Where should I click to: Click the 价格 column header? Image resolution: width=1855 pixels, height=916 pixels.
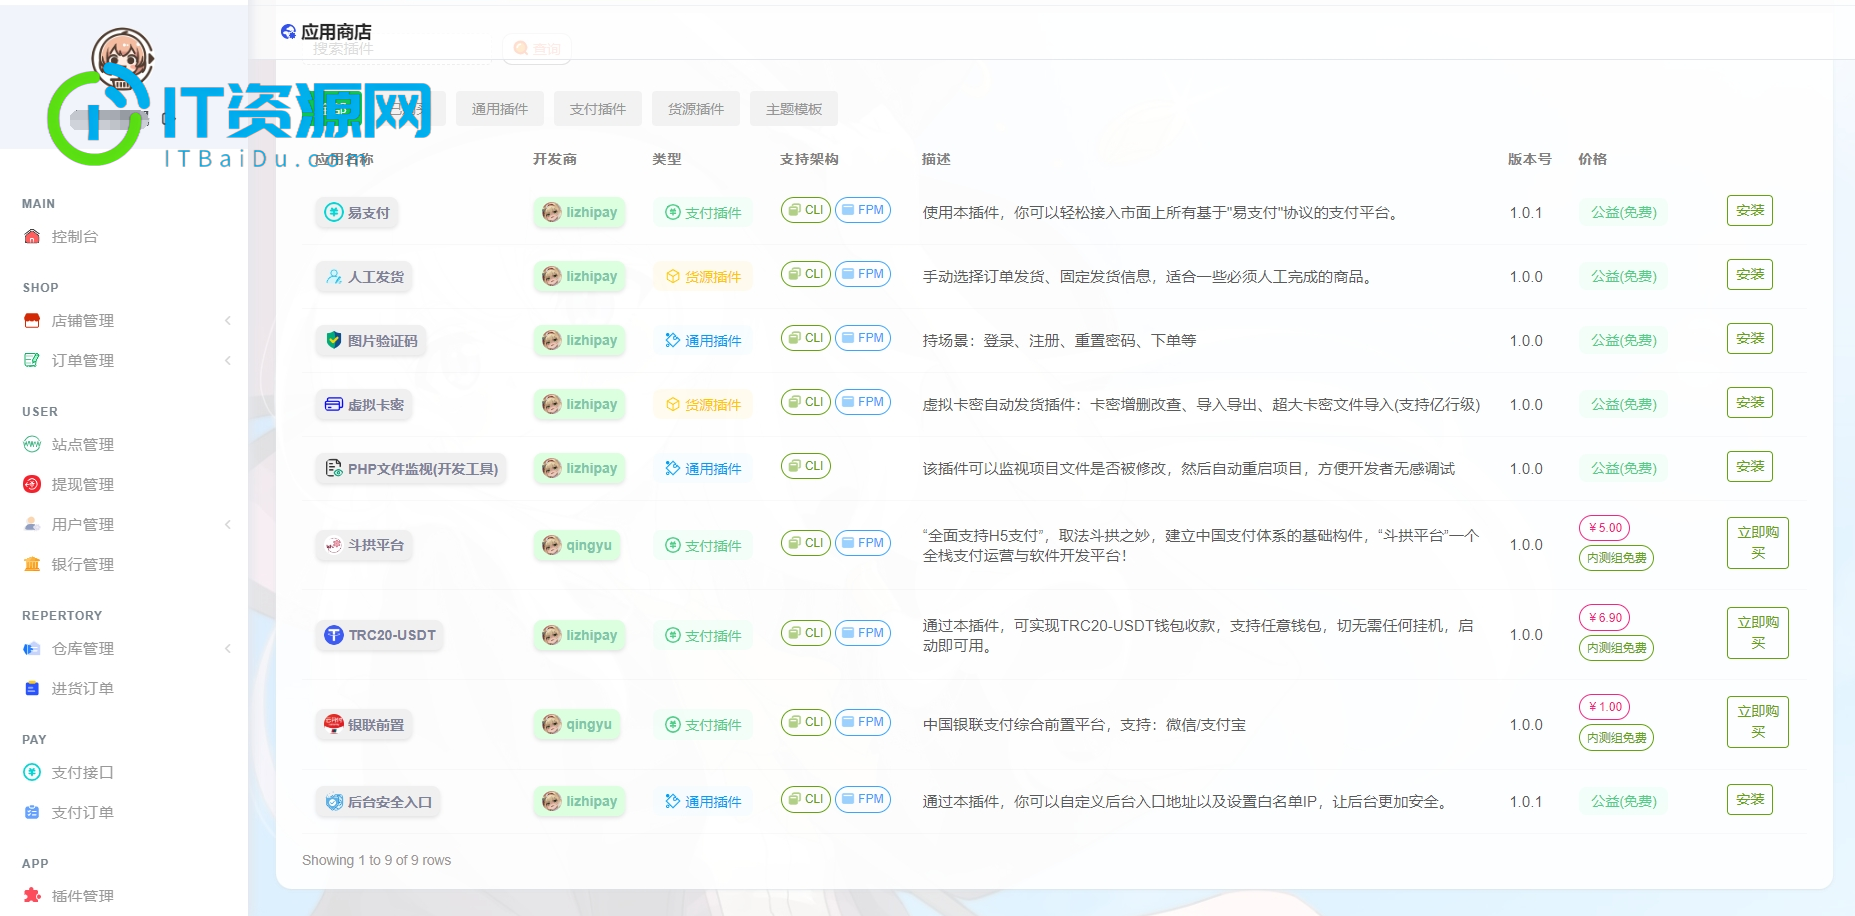(x=1592, y=159)
